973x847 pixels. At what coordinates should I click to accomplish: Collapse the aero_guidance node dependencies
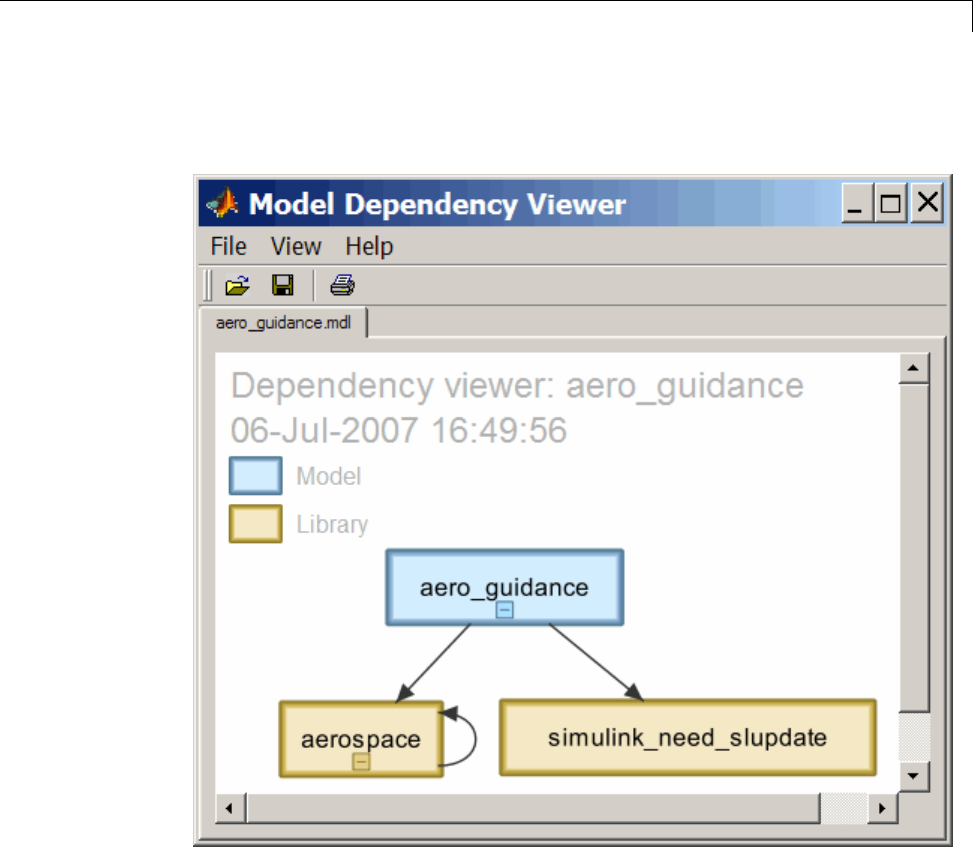click(x=504, y=611)
